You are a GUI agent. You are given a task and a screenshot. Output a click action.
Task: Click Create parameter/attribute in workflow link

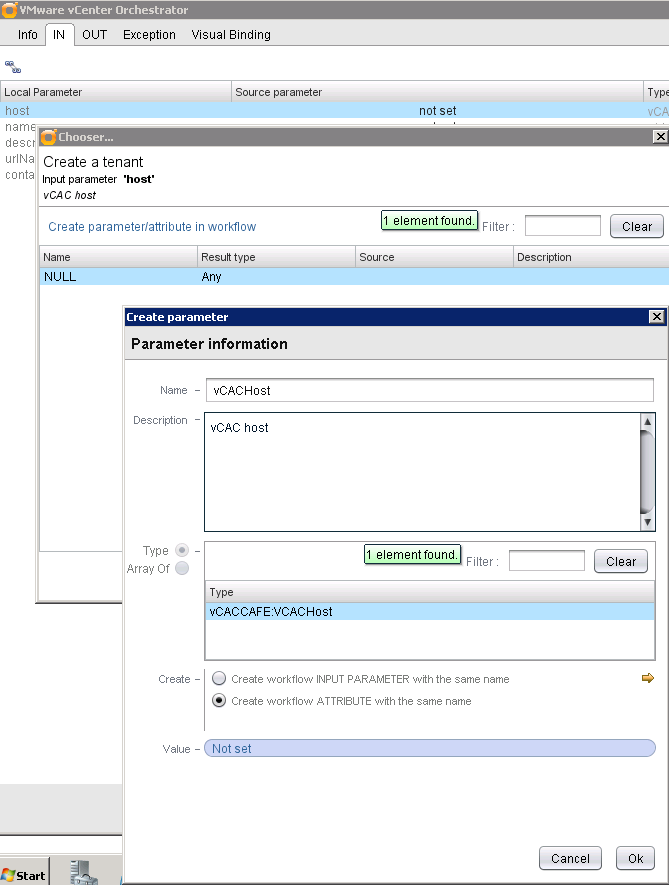click(152, 226)
